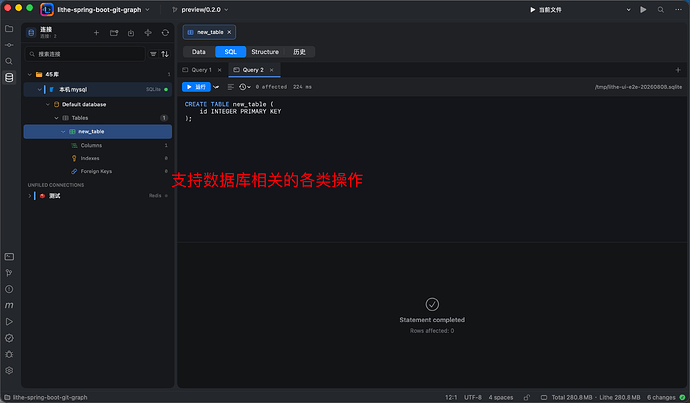Expand the 测试 Redis connection
The height and width of the screenshot is (403, 690).
29,196
